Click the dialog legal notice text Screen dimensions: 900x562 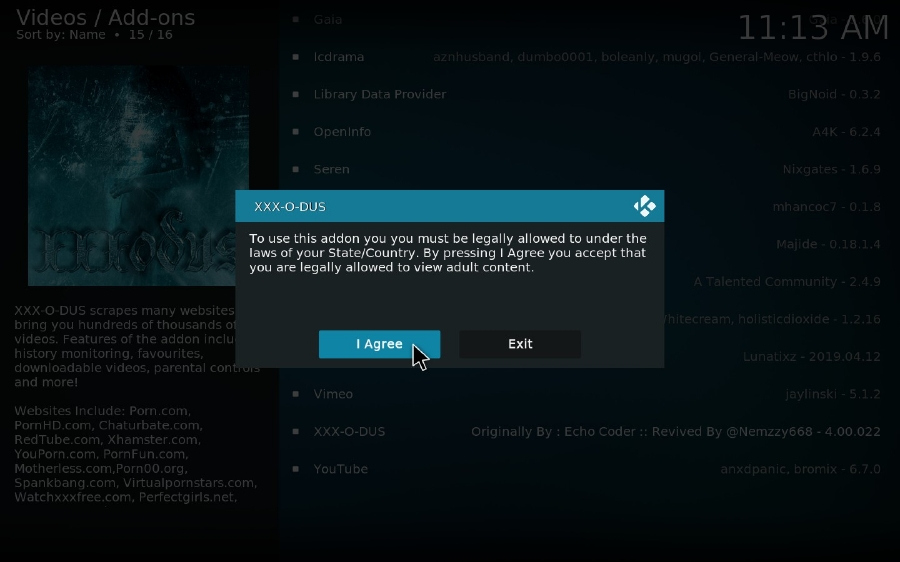(448, 253)
